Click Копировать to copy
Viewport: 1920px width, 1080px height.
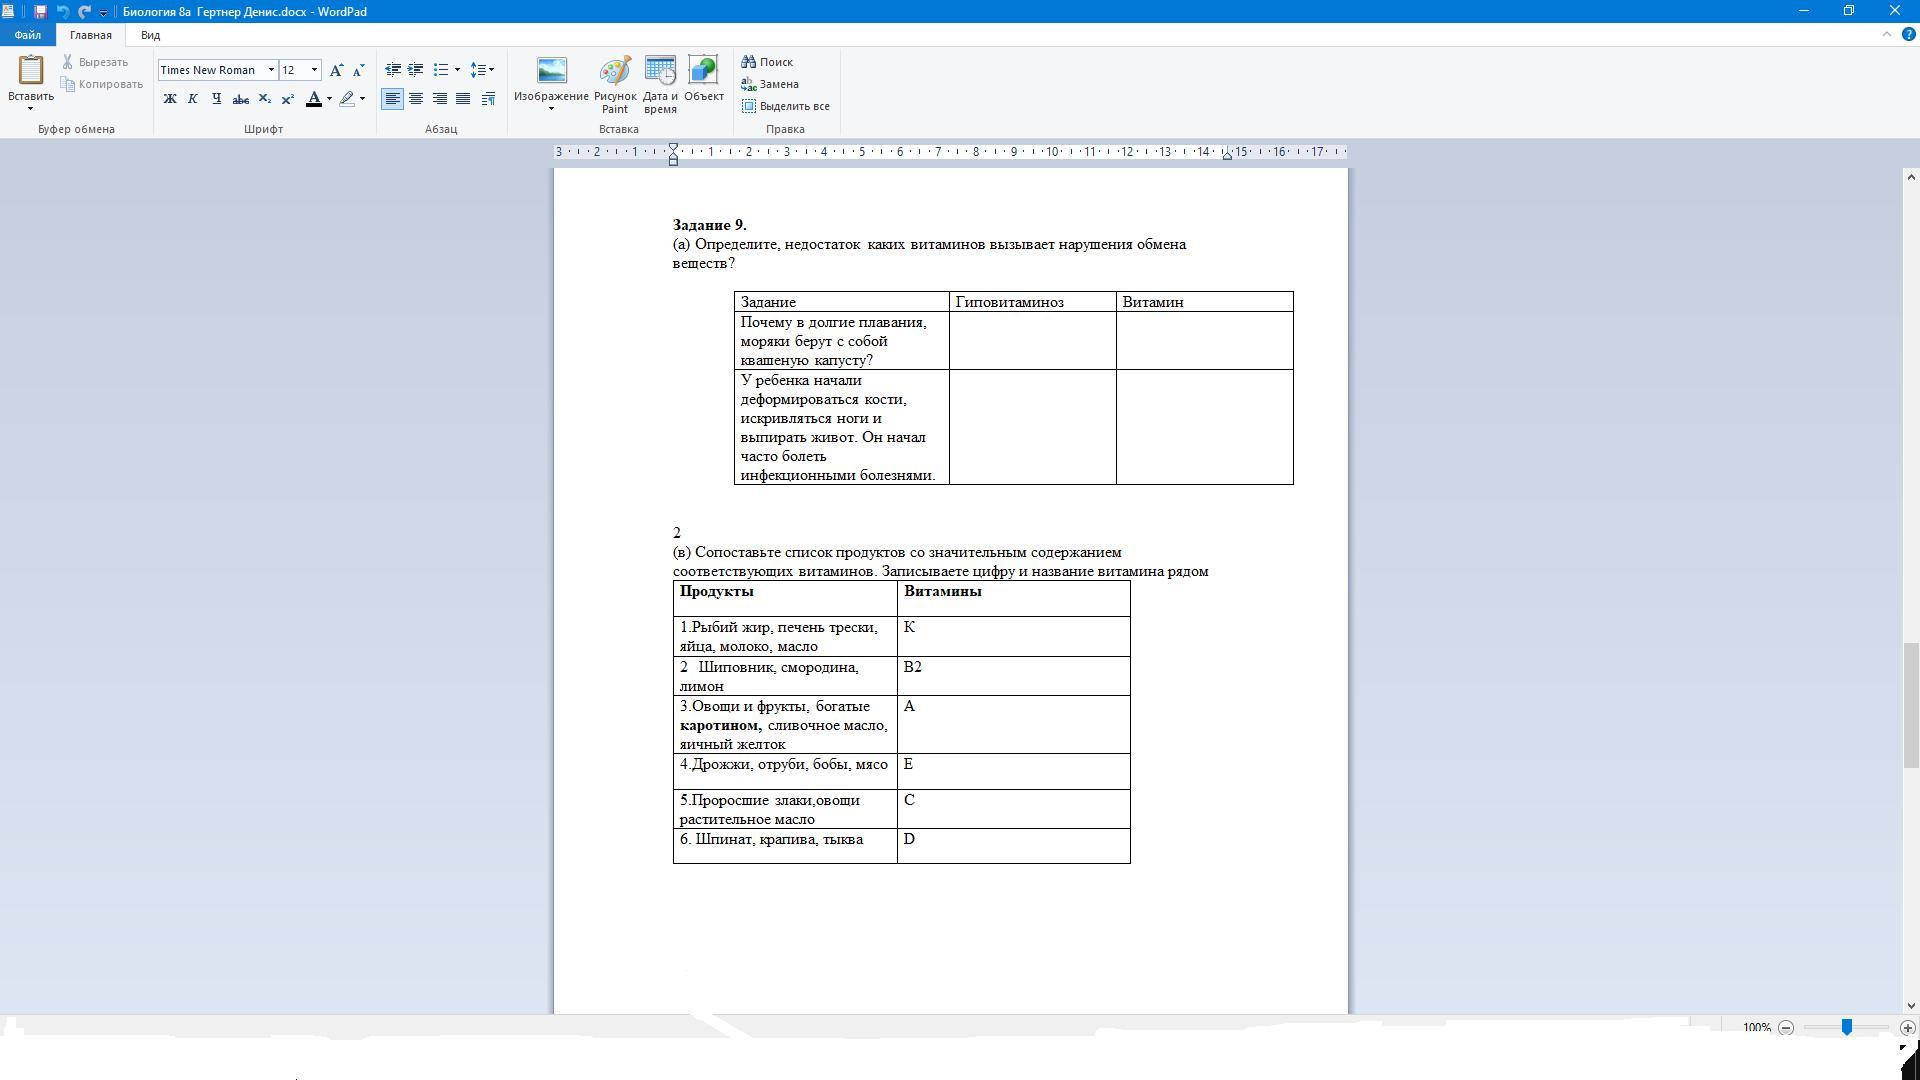click(102, 84)
